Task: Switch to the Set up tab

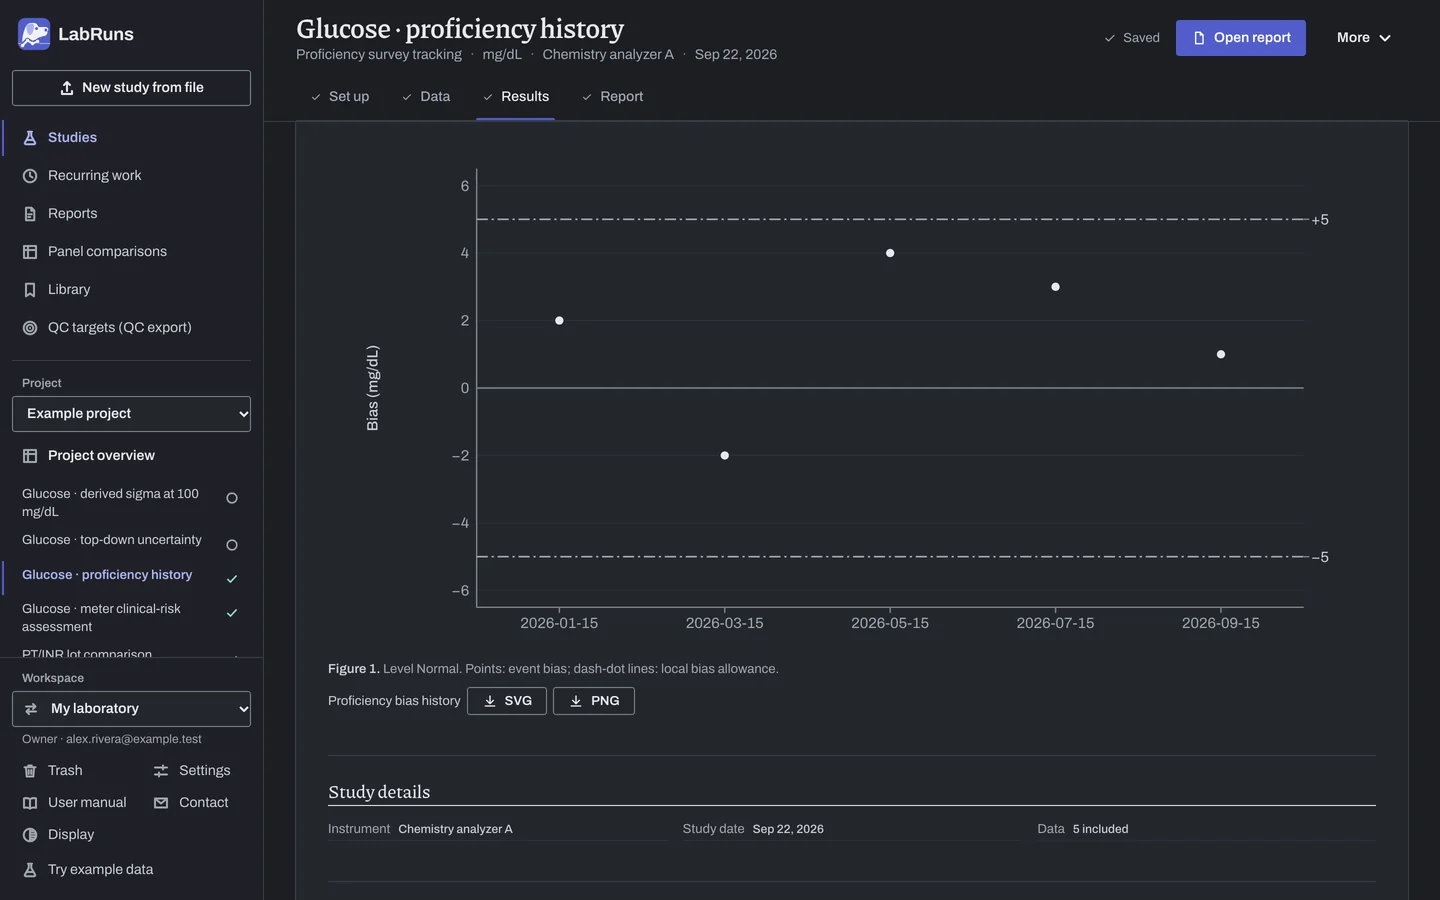Action: (340, 97)
